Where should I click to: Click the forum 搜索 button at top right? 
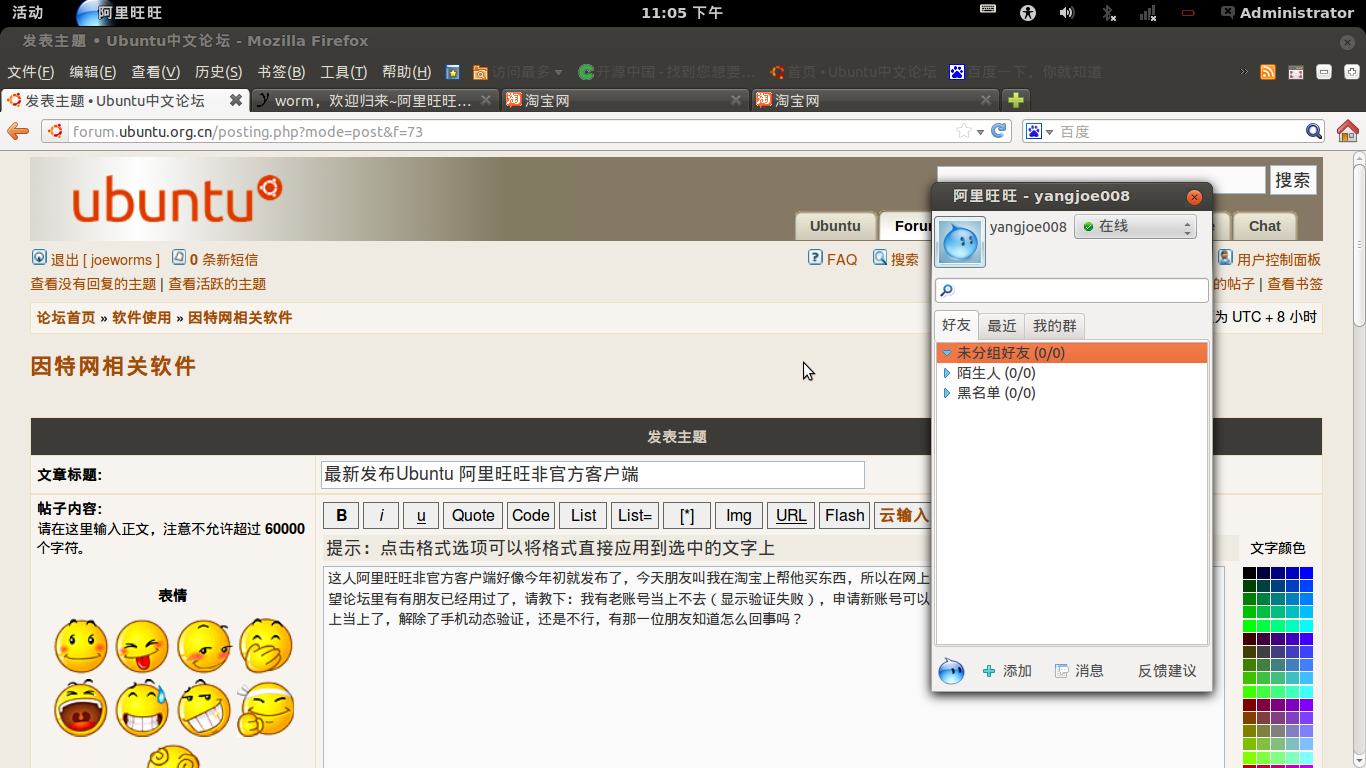(x=1293, y=180)
